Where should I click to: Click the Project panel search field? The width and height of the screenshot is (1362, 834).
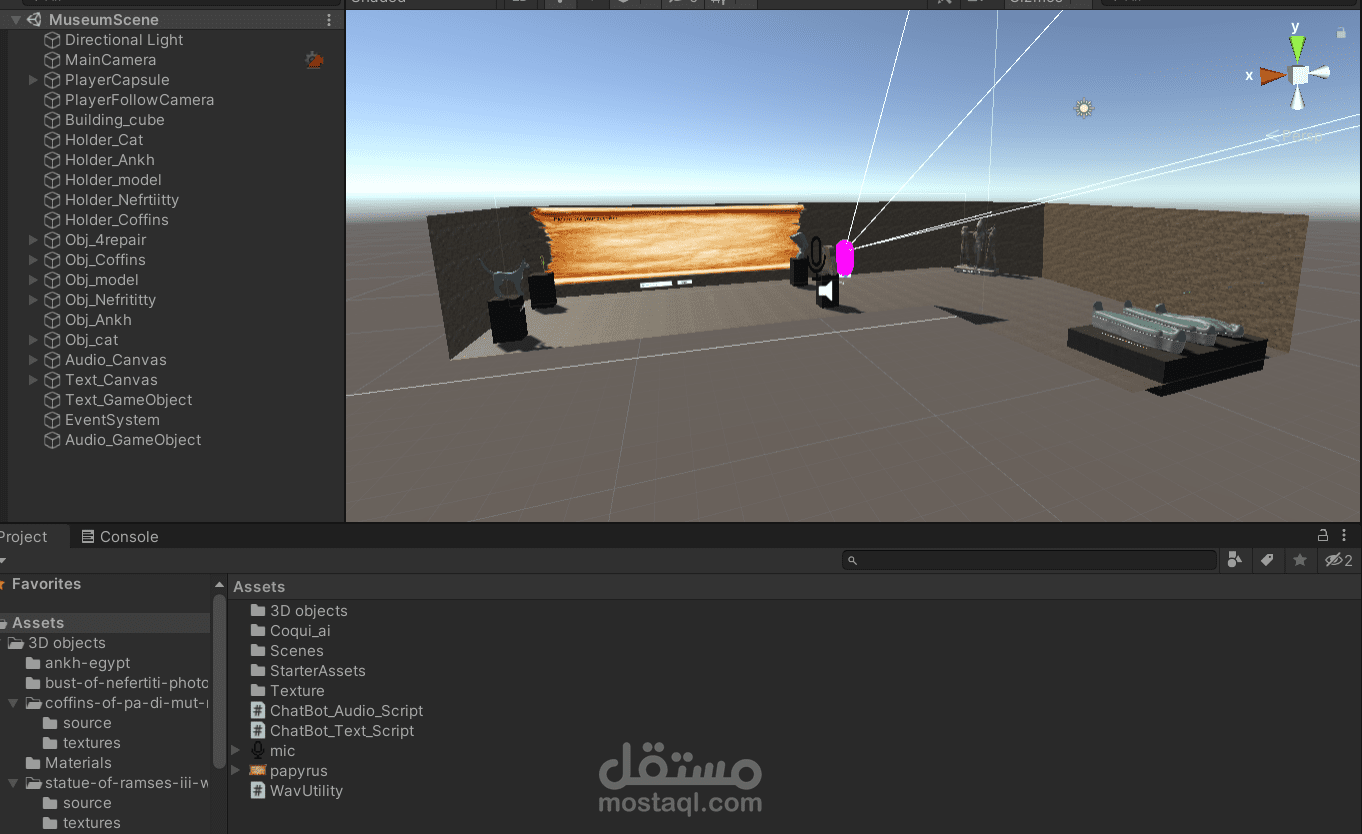[1029, 560]
